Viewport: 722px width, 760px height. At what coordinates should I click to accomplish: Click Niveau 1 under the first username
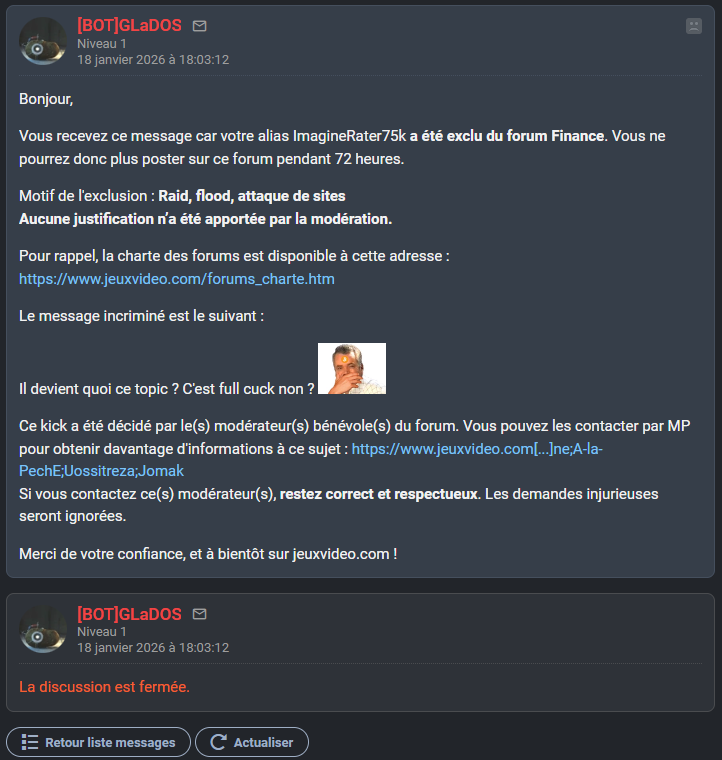[x=102, y=43]
